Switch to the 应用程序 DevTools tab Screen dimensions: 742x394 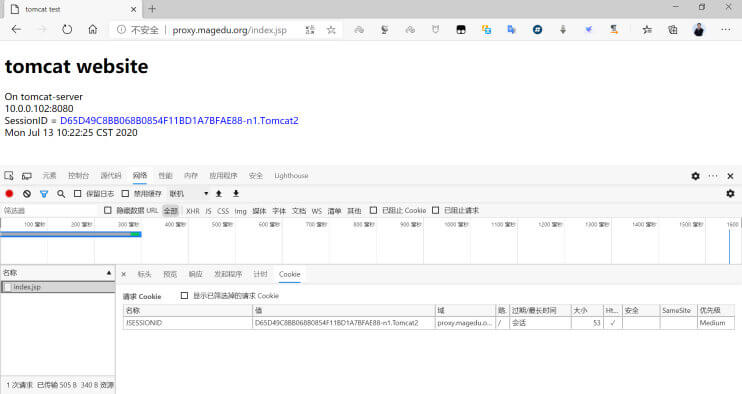223,175
